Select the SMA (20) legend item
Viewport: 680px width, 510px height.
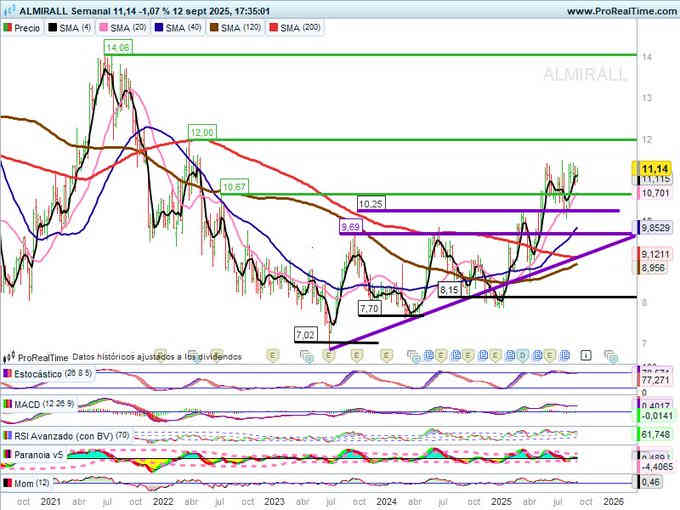[x=123, y=28]
